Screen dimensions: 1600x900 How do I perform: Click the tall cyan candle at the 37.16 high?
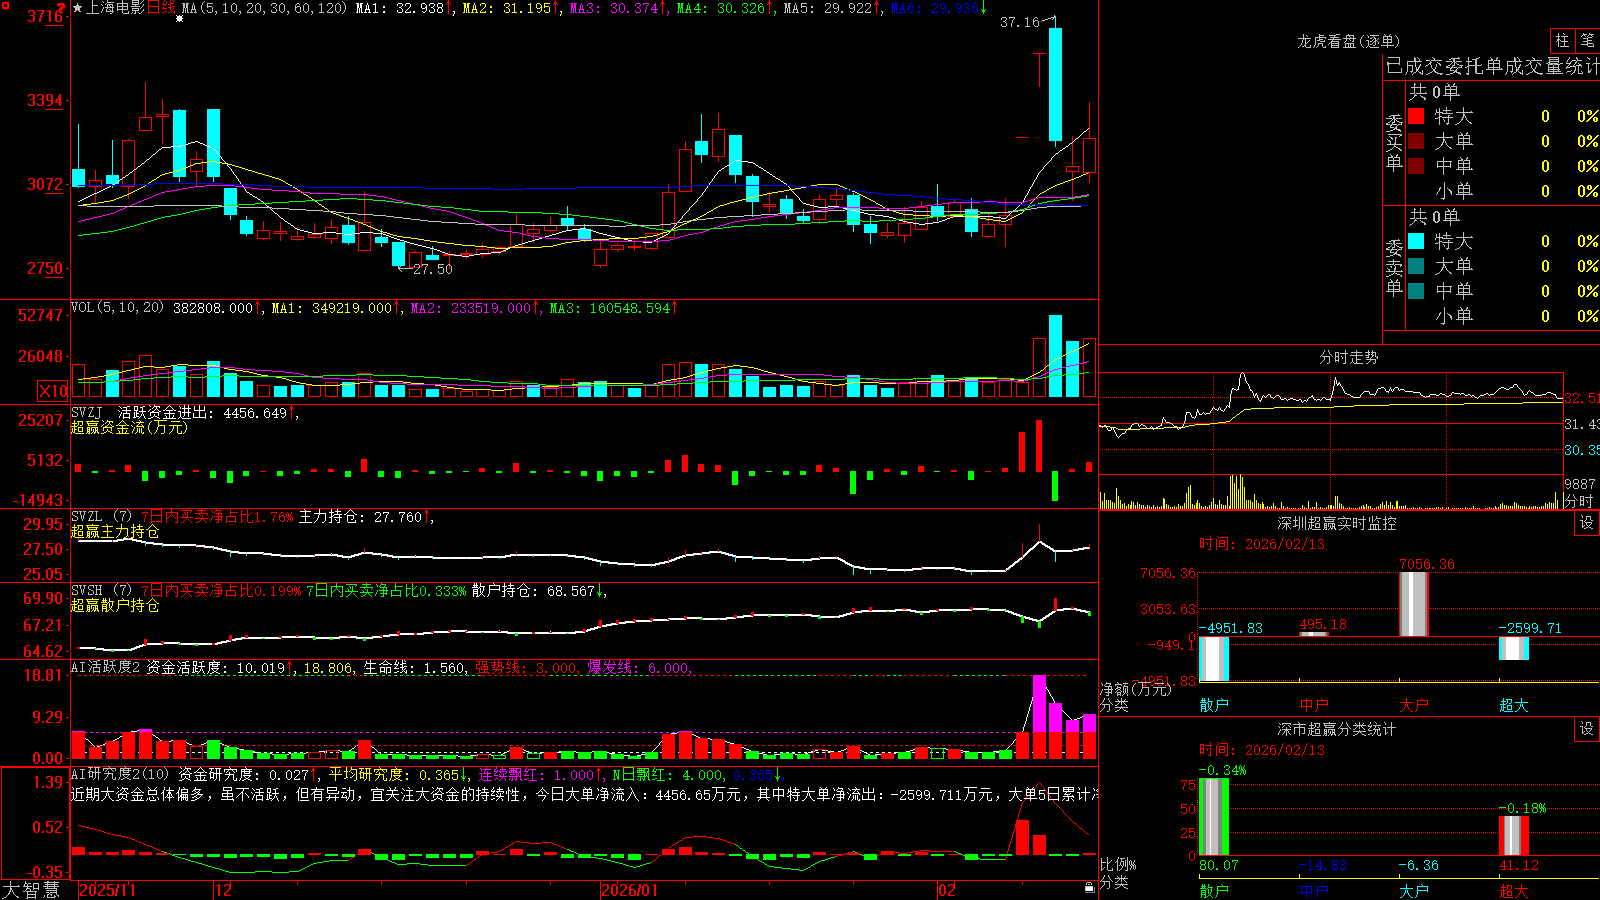(x=1055, y=85)
